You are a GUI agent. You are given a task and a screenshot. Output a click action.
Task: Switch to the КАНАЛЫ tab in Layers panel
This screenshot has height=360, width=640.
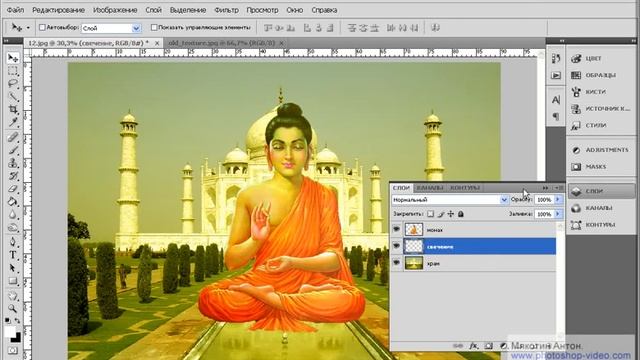click(430, 188)
